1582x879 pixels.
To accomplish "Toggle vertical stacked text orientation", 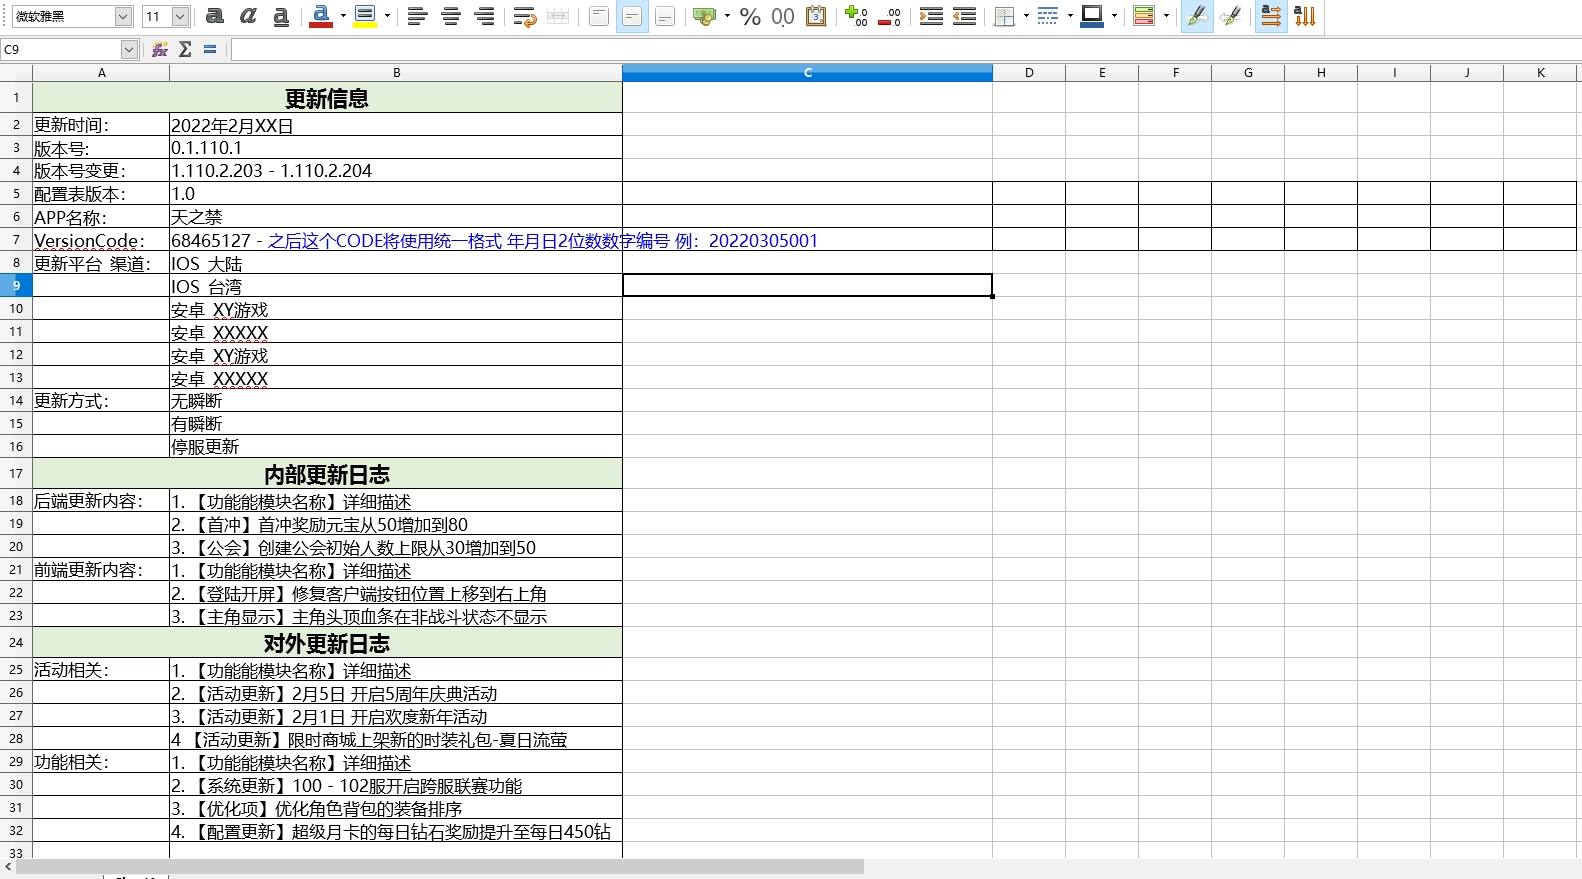I will click(x=1304, y=16).
